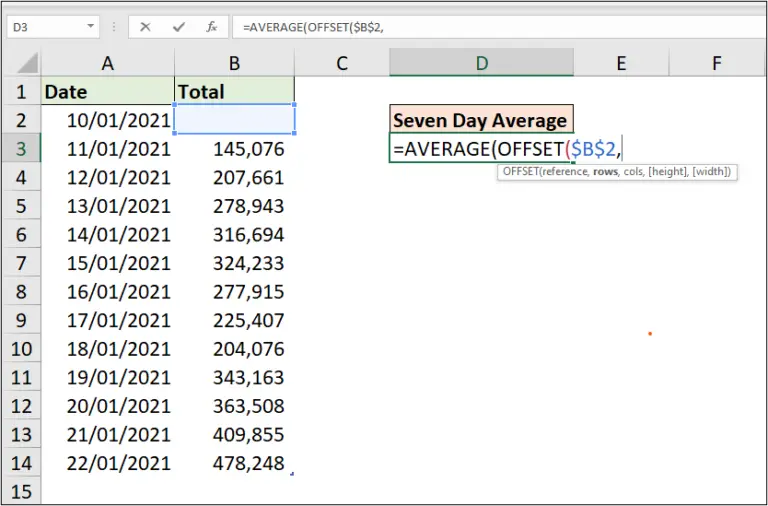This screenshot has height=506, width=768.
Task: Click the value 324,233
Action: (x=248, y=263)
